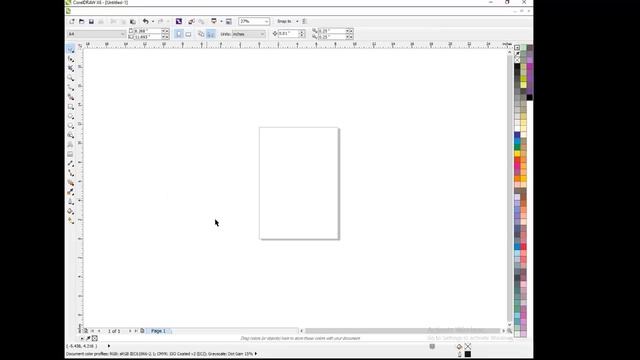Select the Shape tool
Screen dimensions: 640x360
tap(71, 59)
